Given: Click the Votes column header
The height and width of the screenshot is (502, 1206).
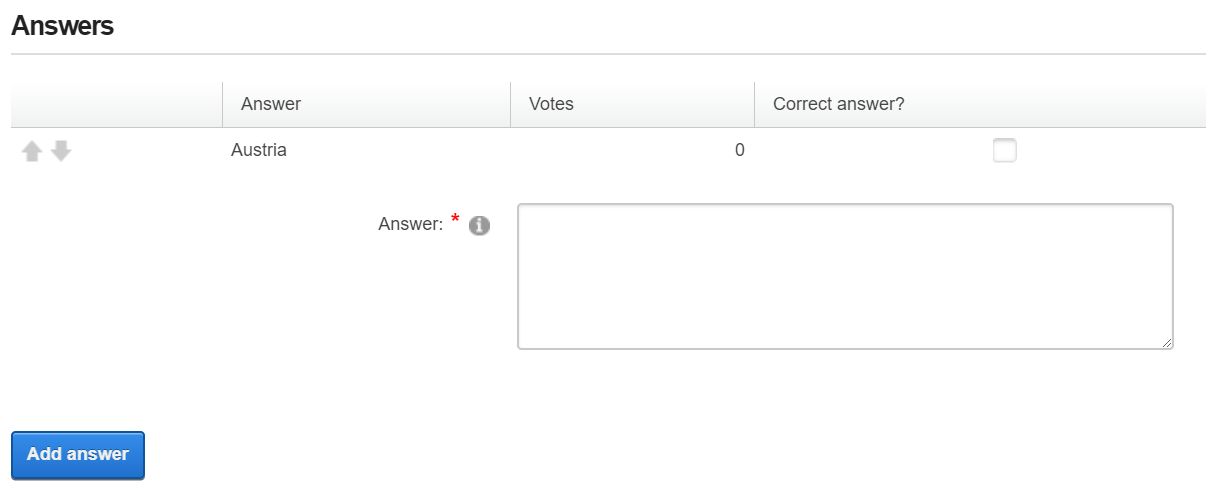Looking at the screenshot, I should click(x=551, y=104).
